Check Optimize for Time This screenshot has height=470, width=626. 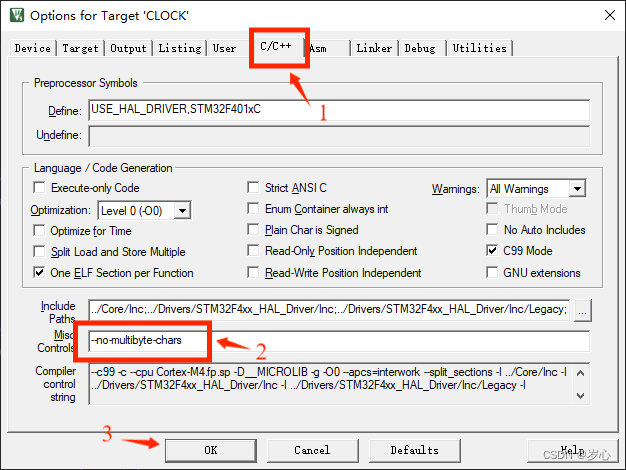(x=39, y=230)
